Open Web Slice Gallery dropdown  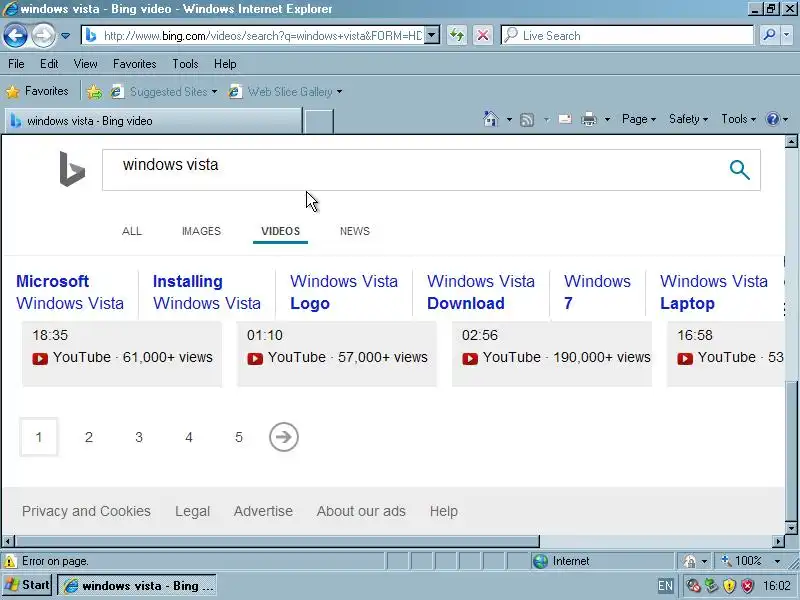(x=286, y=92)
